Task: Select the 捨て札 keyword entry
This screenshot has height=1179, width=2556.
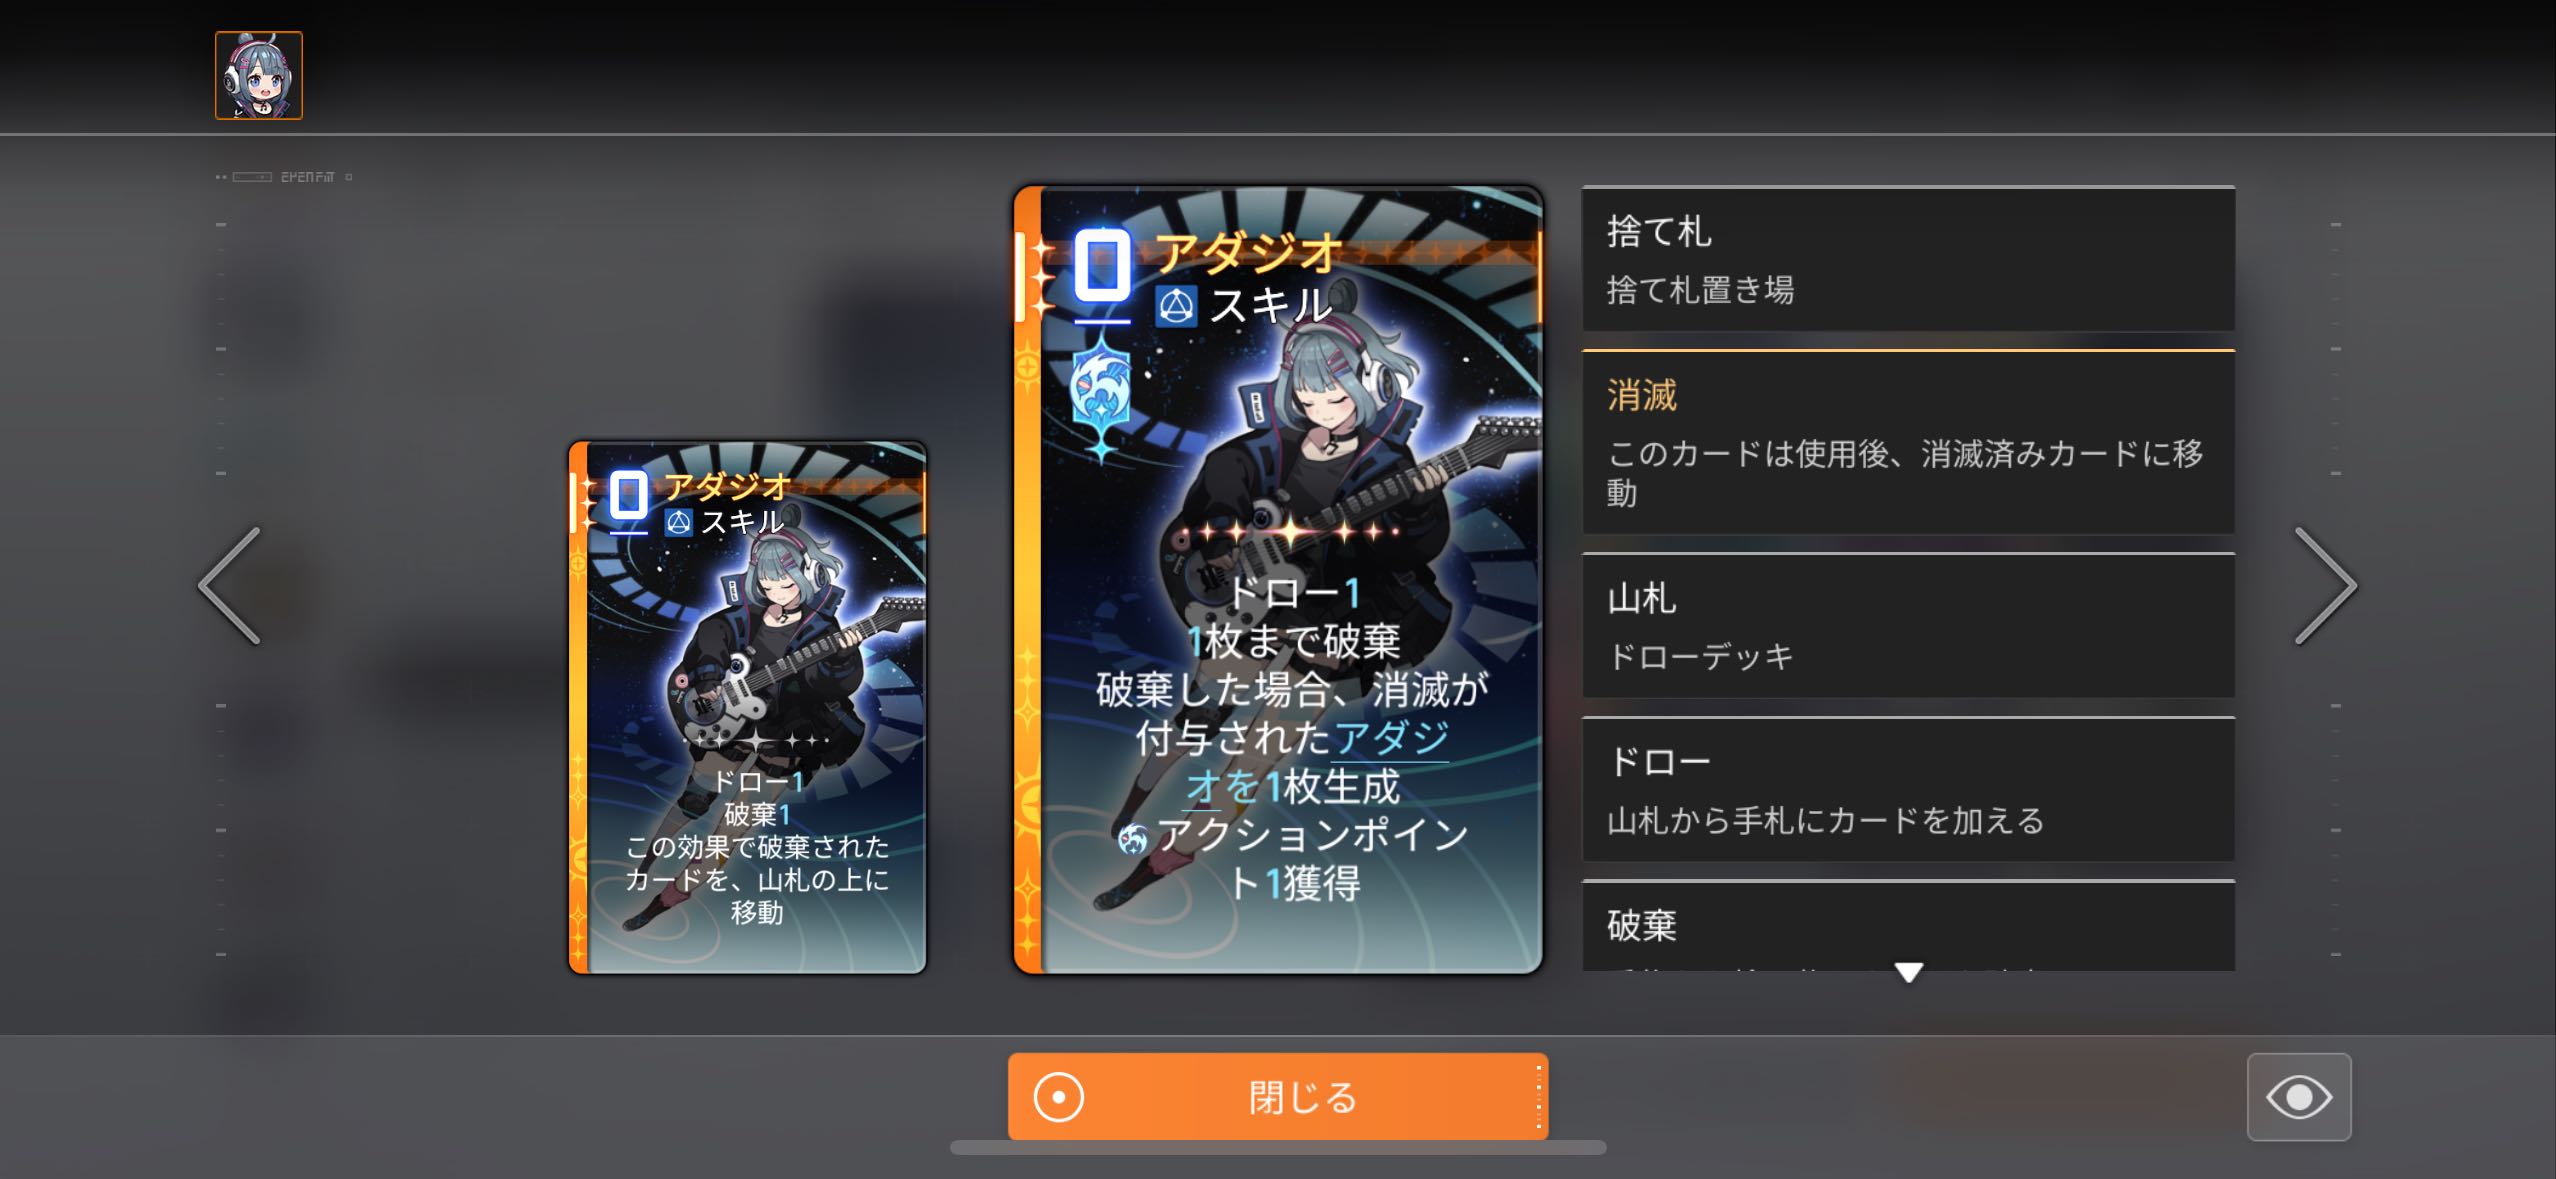Action: click(x=1908, y=259)
